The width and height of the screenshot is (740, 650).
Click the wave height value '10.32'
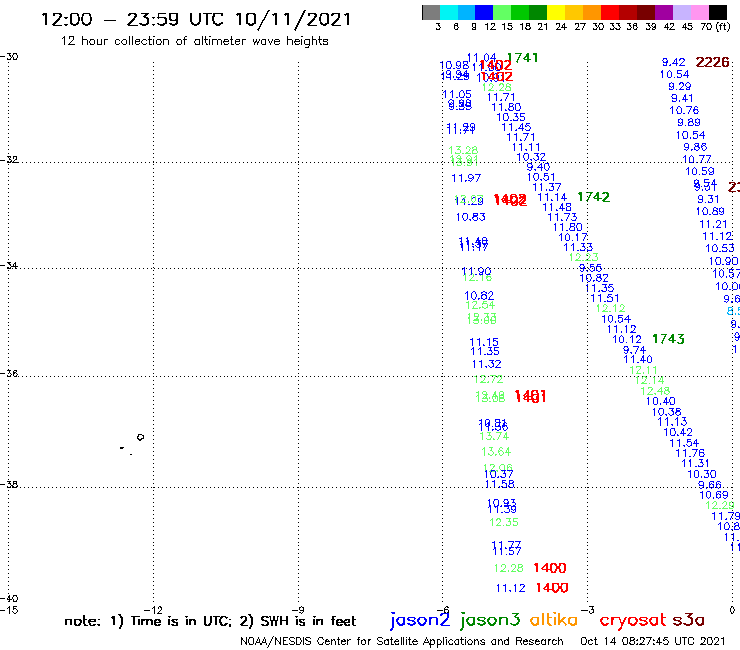point(531,157)
